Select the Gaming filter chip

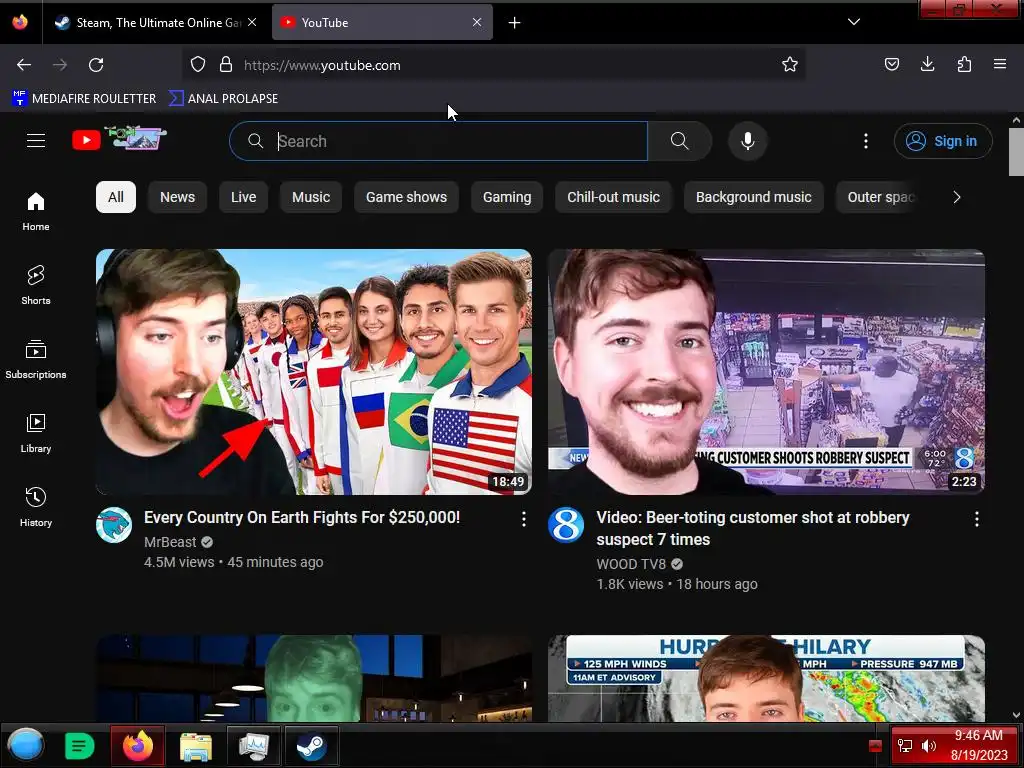pos(507,197)
